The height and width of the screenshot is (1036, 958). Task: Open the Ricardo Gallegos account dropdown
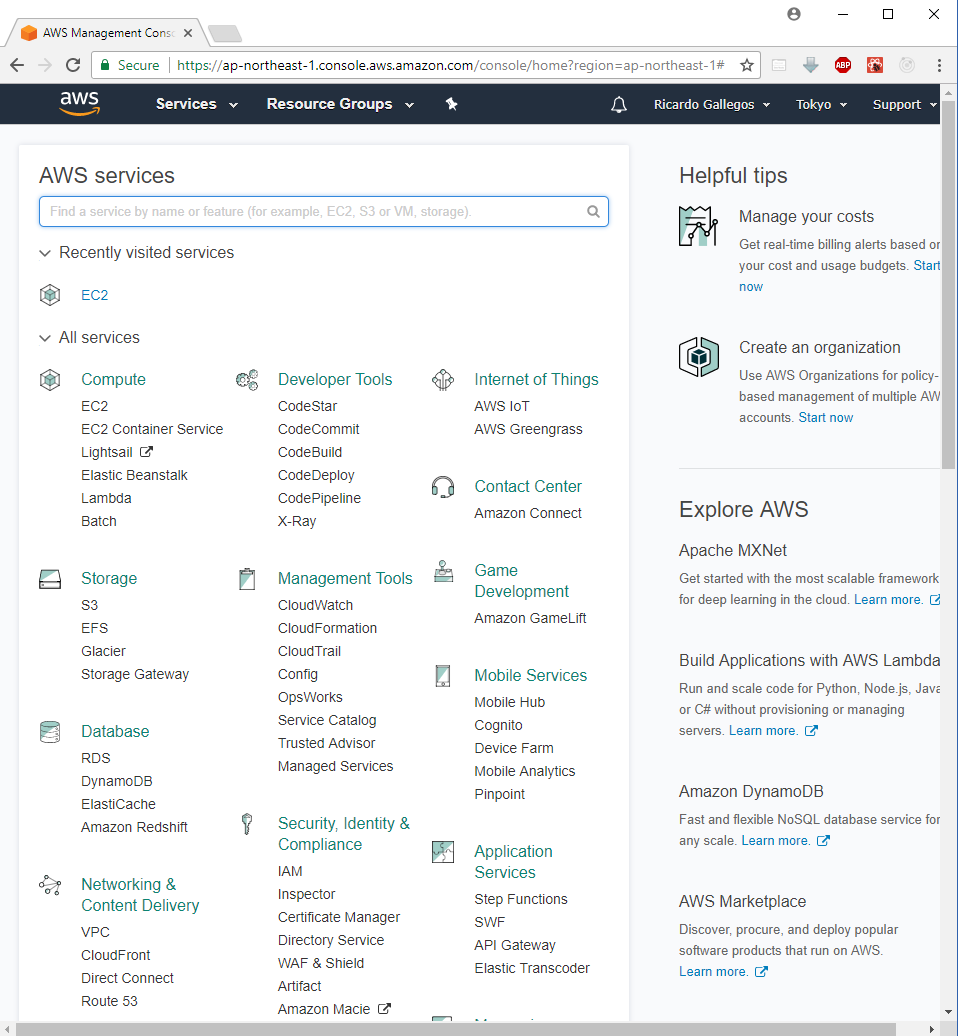tap(712, 104)
